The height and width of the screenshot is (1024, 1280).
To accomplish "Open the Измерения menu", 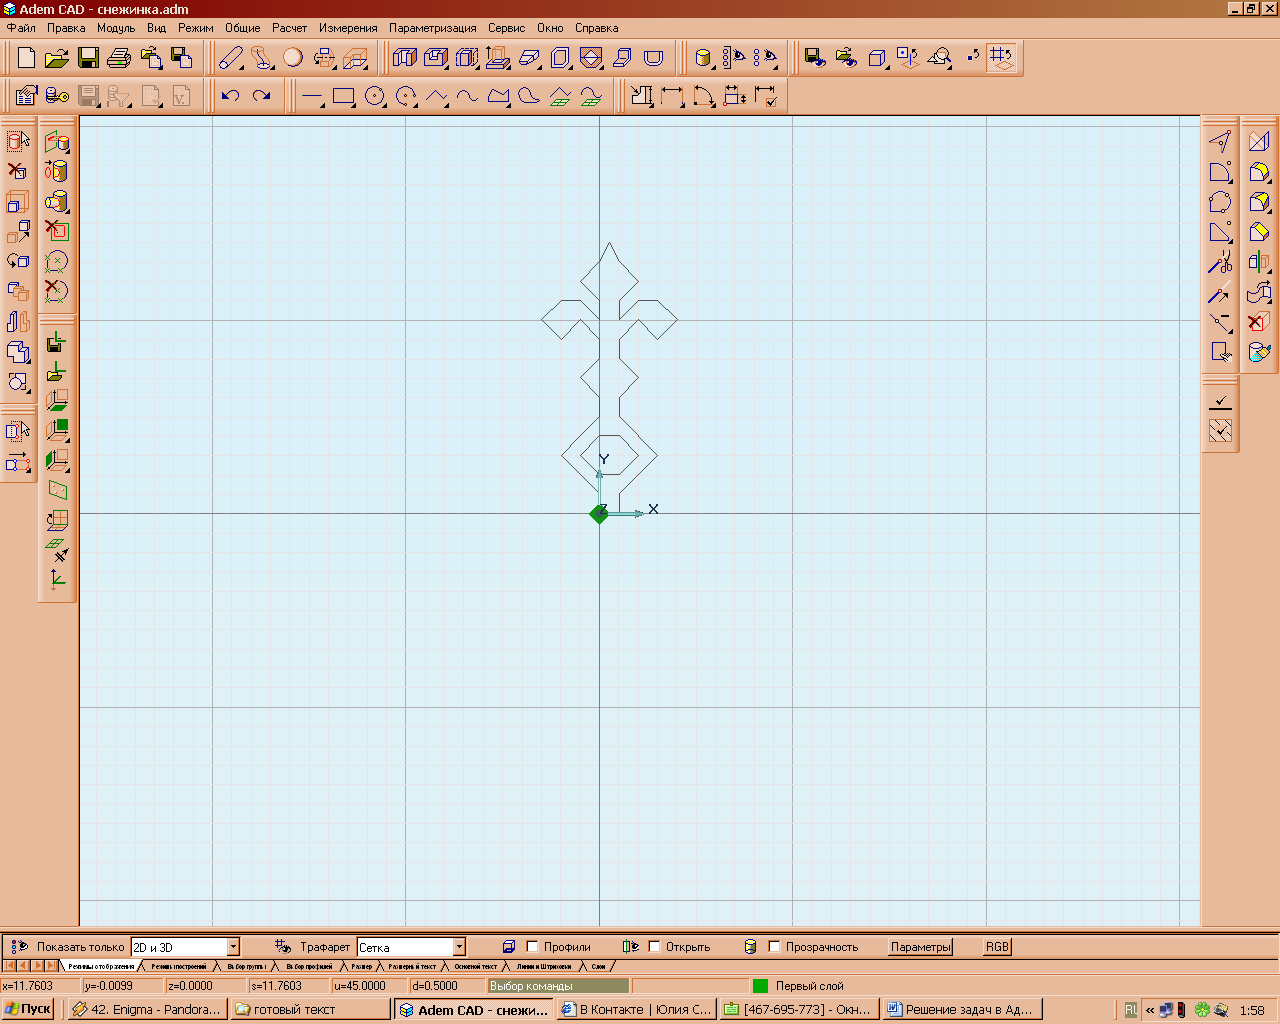I will click(348, 28).
